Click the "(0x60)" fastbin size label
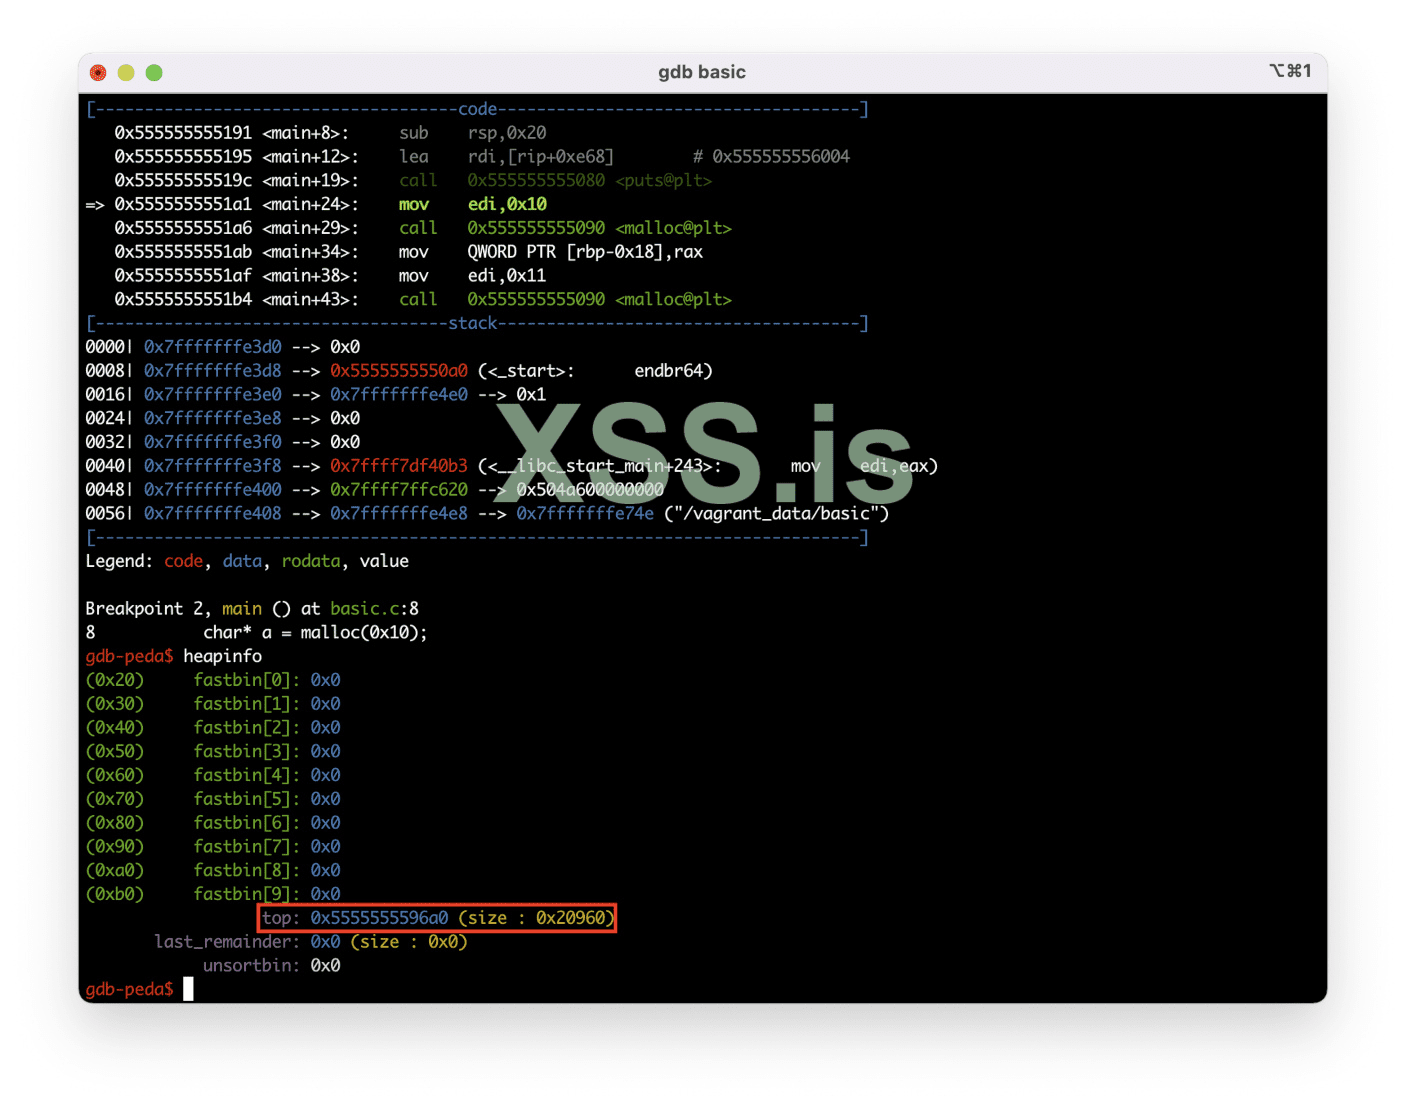 pyautogui.click(x=115, y=776)
